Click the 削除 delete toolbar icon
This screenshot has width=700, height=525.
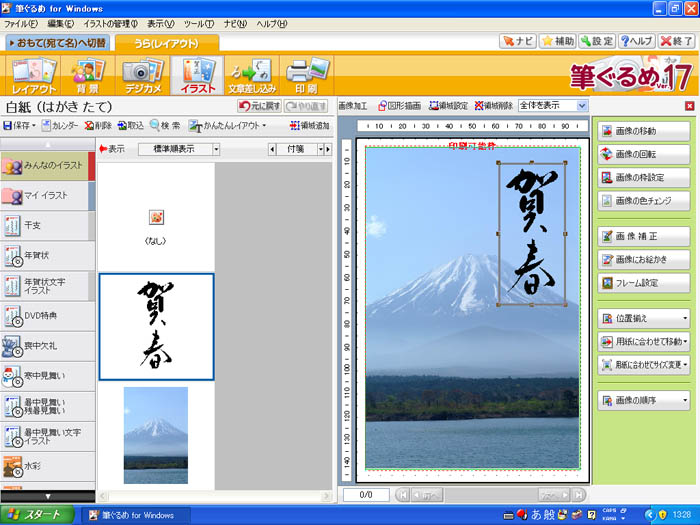coord(97,126)
